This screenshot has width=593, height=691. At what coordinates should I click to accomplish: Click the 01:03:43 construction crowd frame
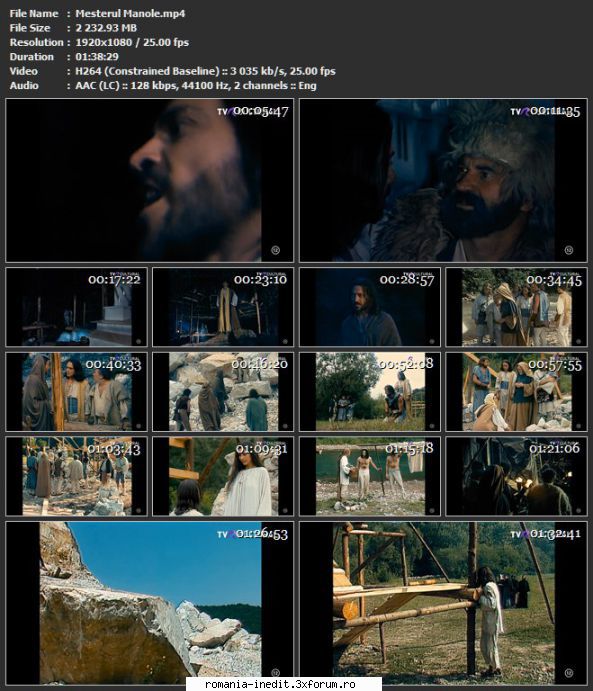coord(77,476)
